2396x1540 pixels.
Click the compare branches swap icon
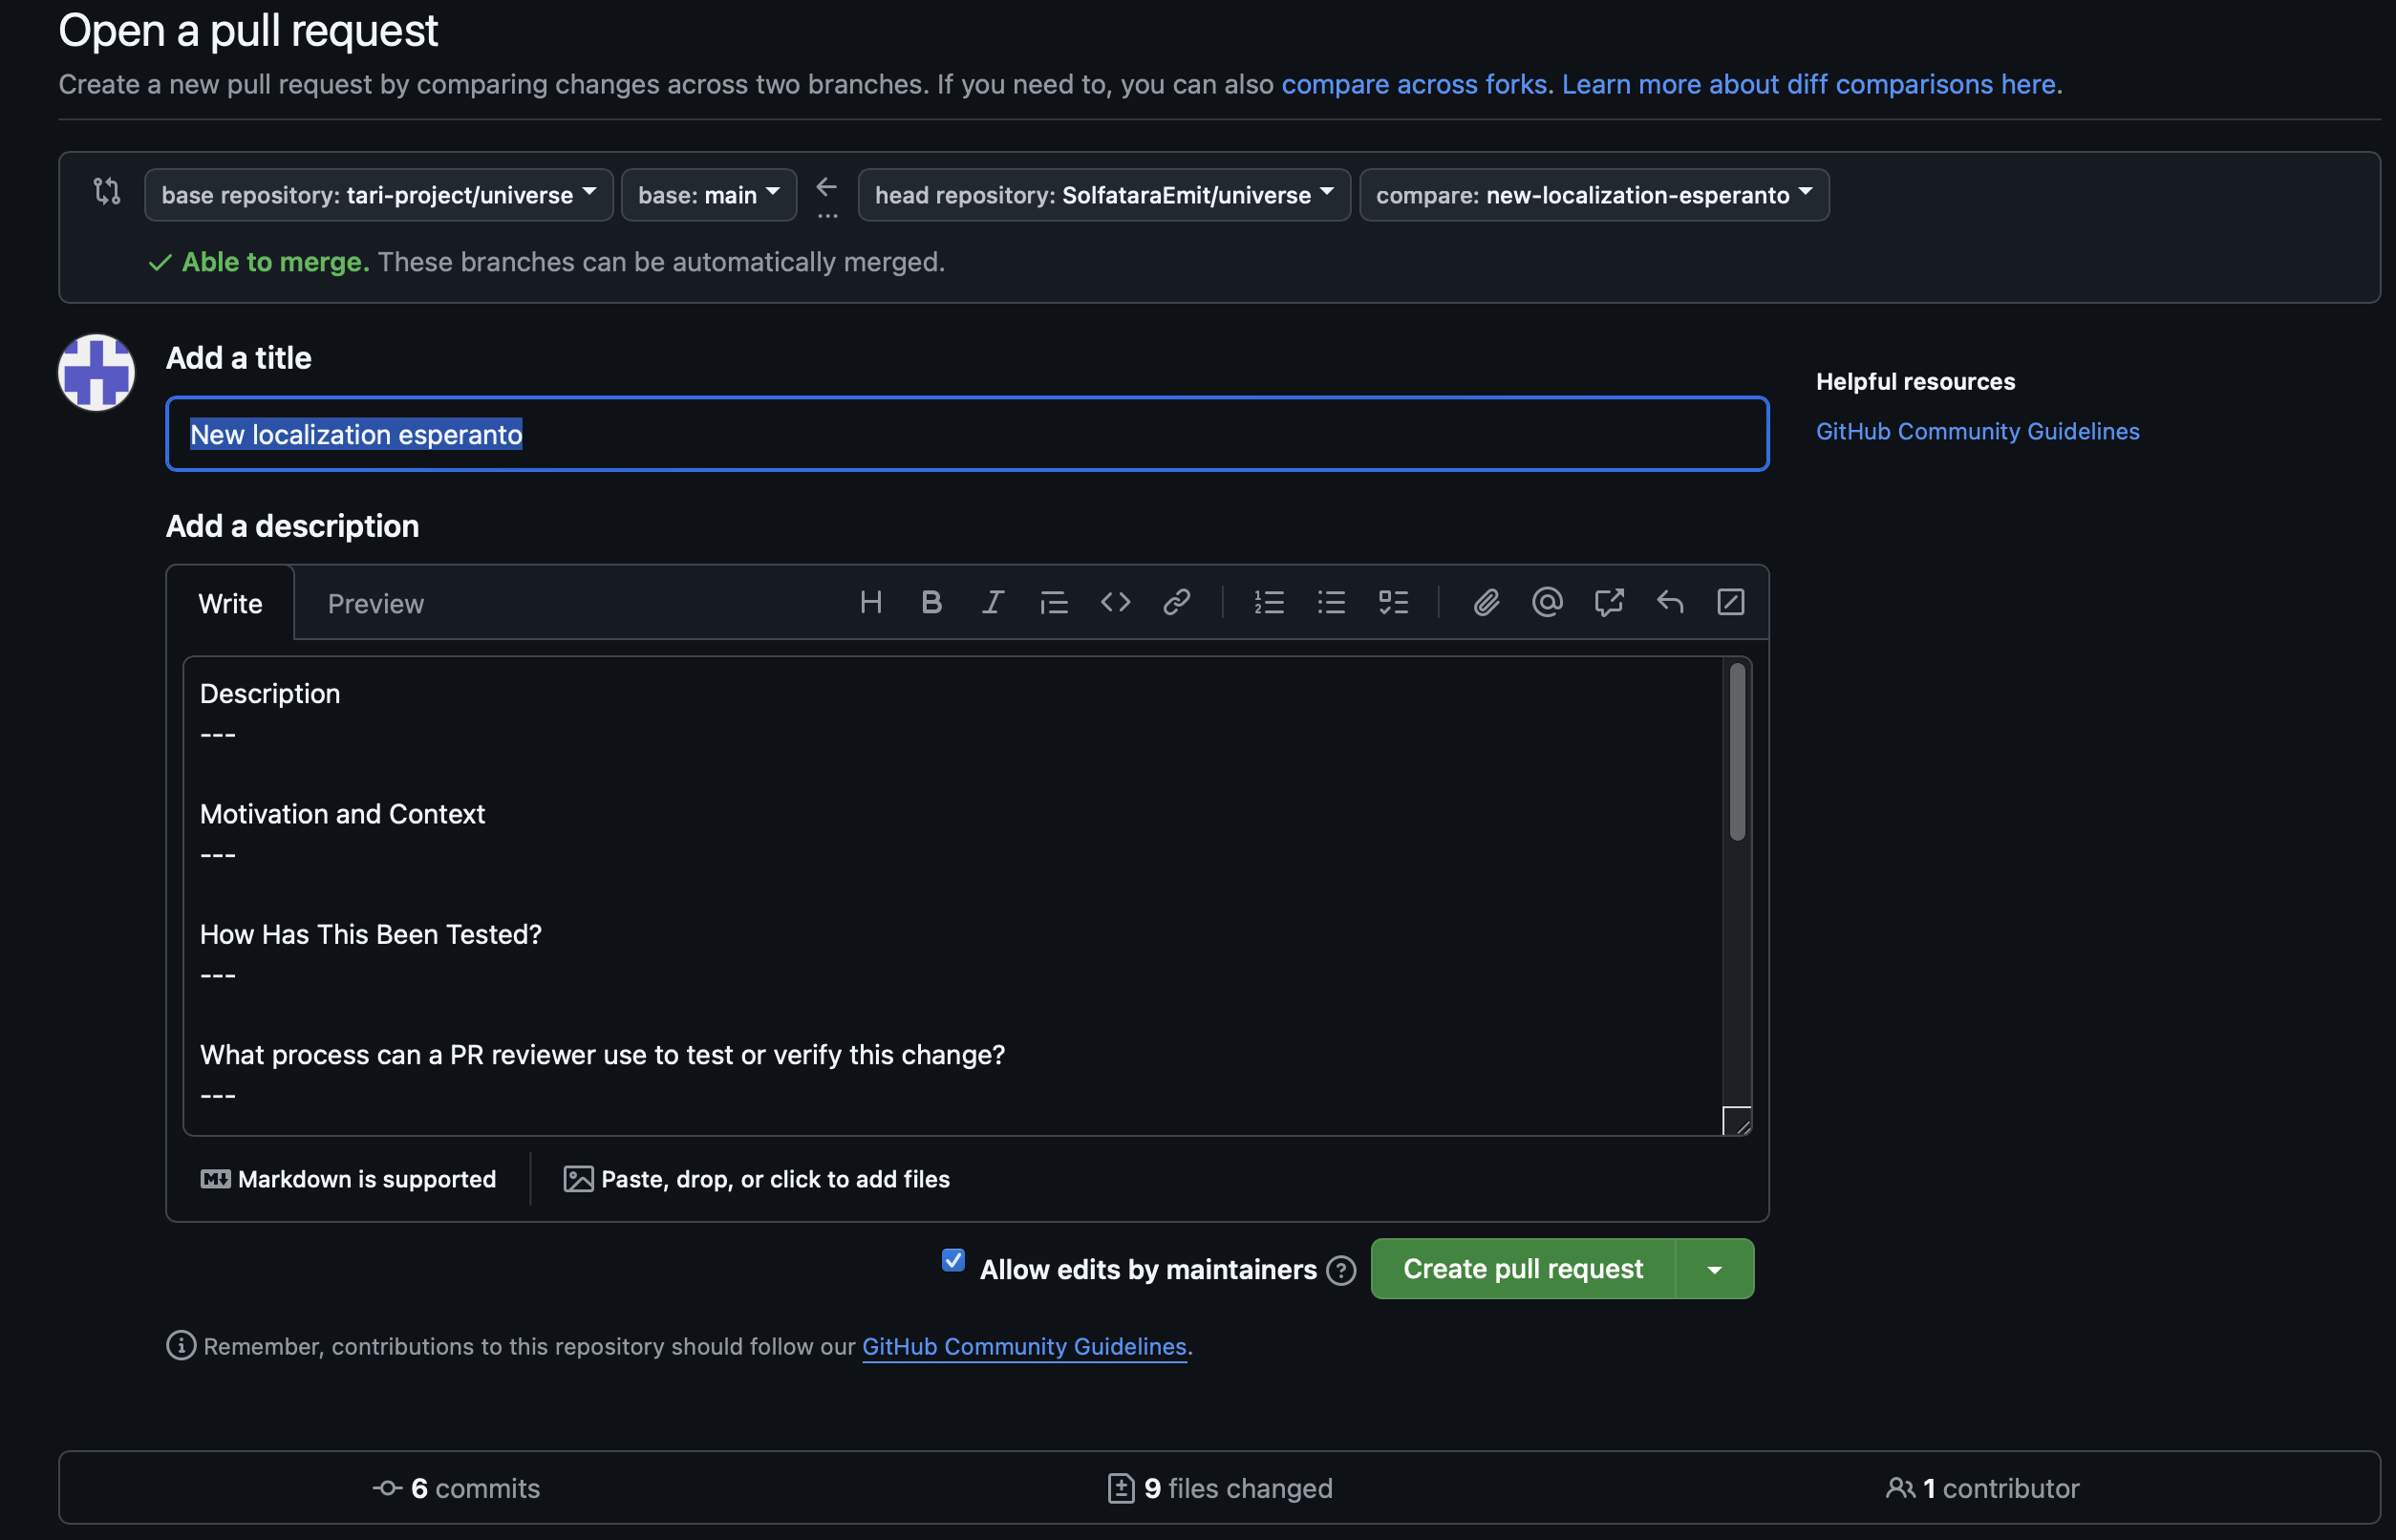(107, 191)
